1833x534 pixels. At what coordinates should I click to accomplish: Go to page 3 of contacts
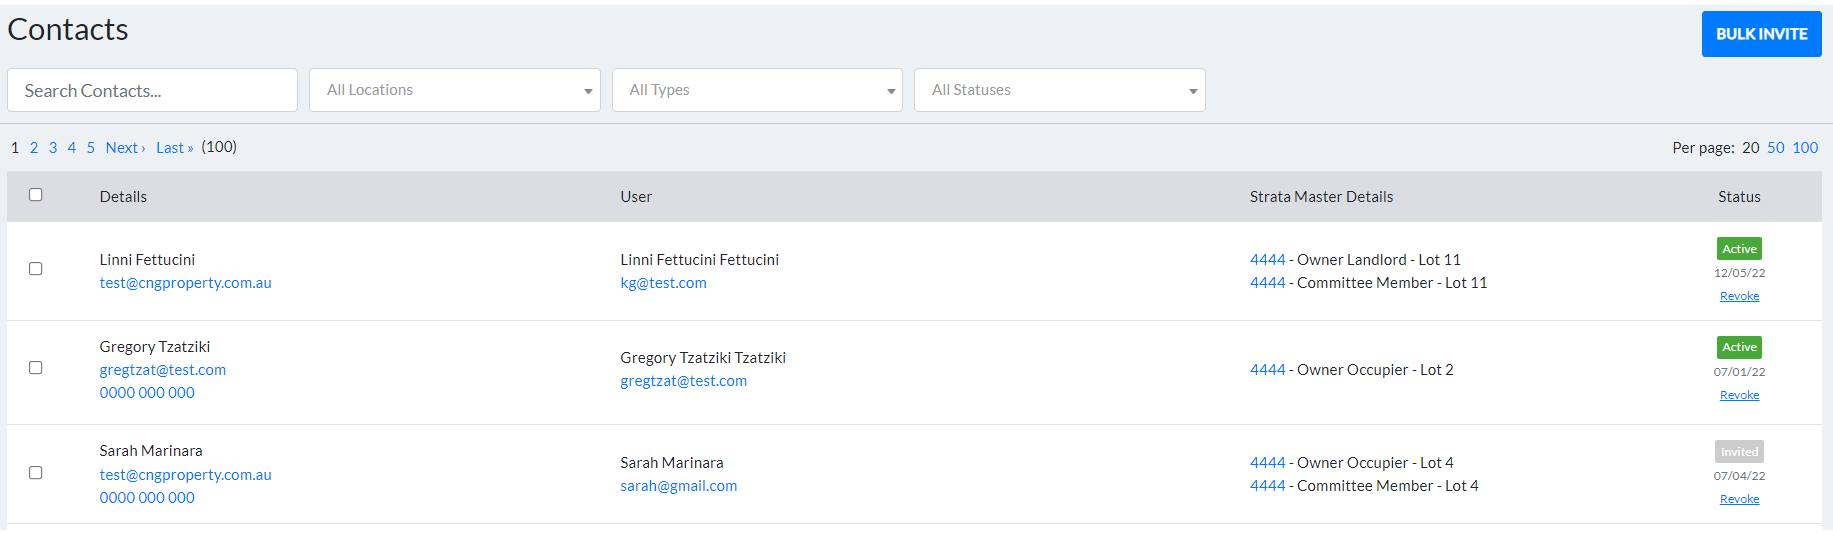tap(53, 148)
